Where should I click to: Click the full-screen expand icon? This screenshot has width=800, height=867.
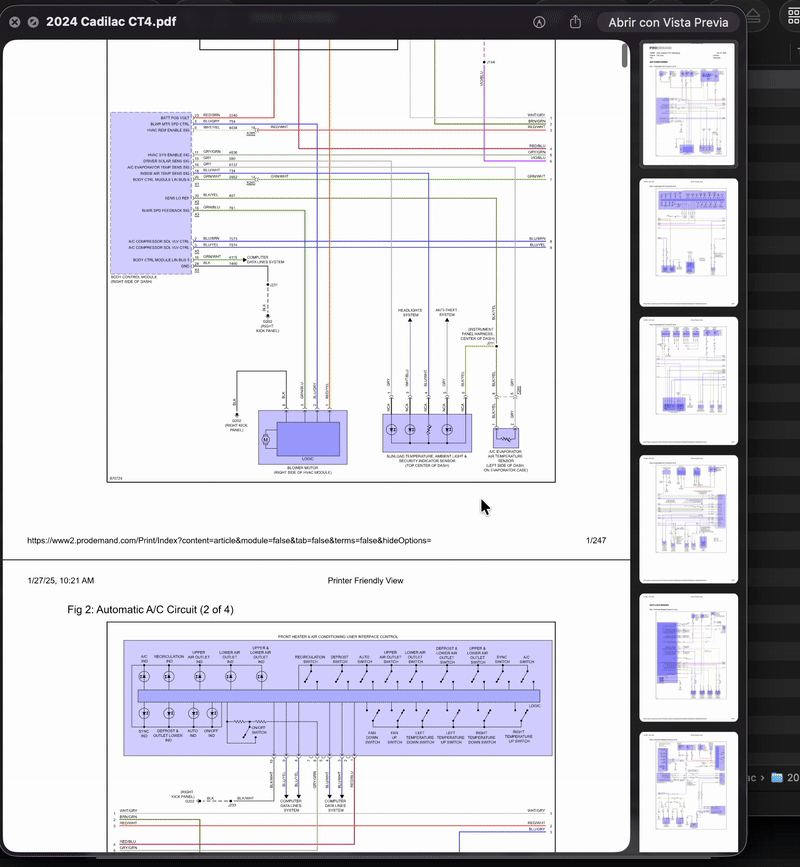32,21
